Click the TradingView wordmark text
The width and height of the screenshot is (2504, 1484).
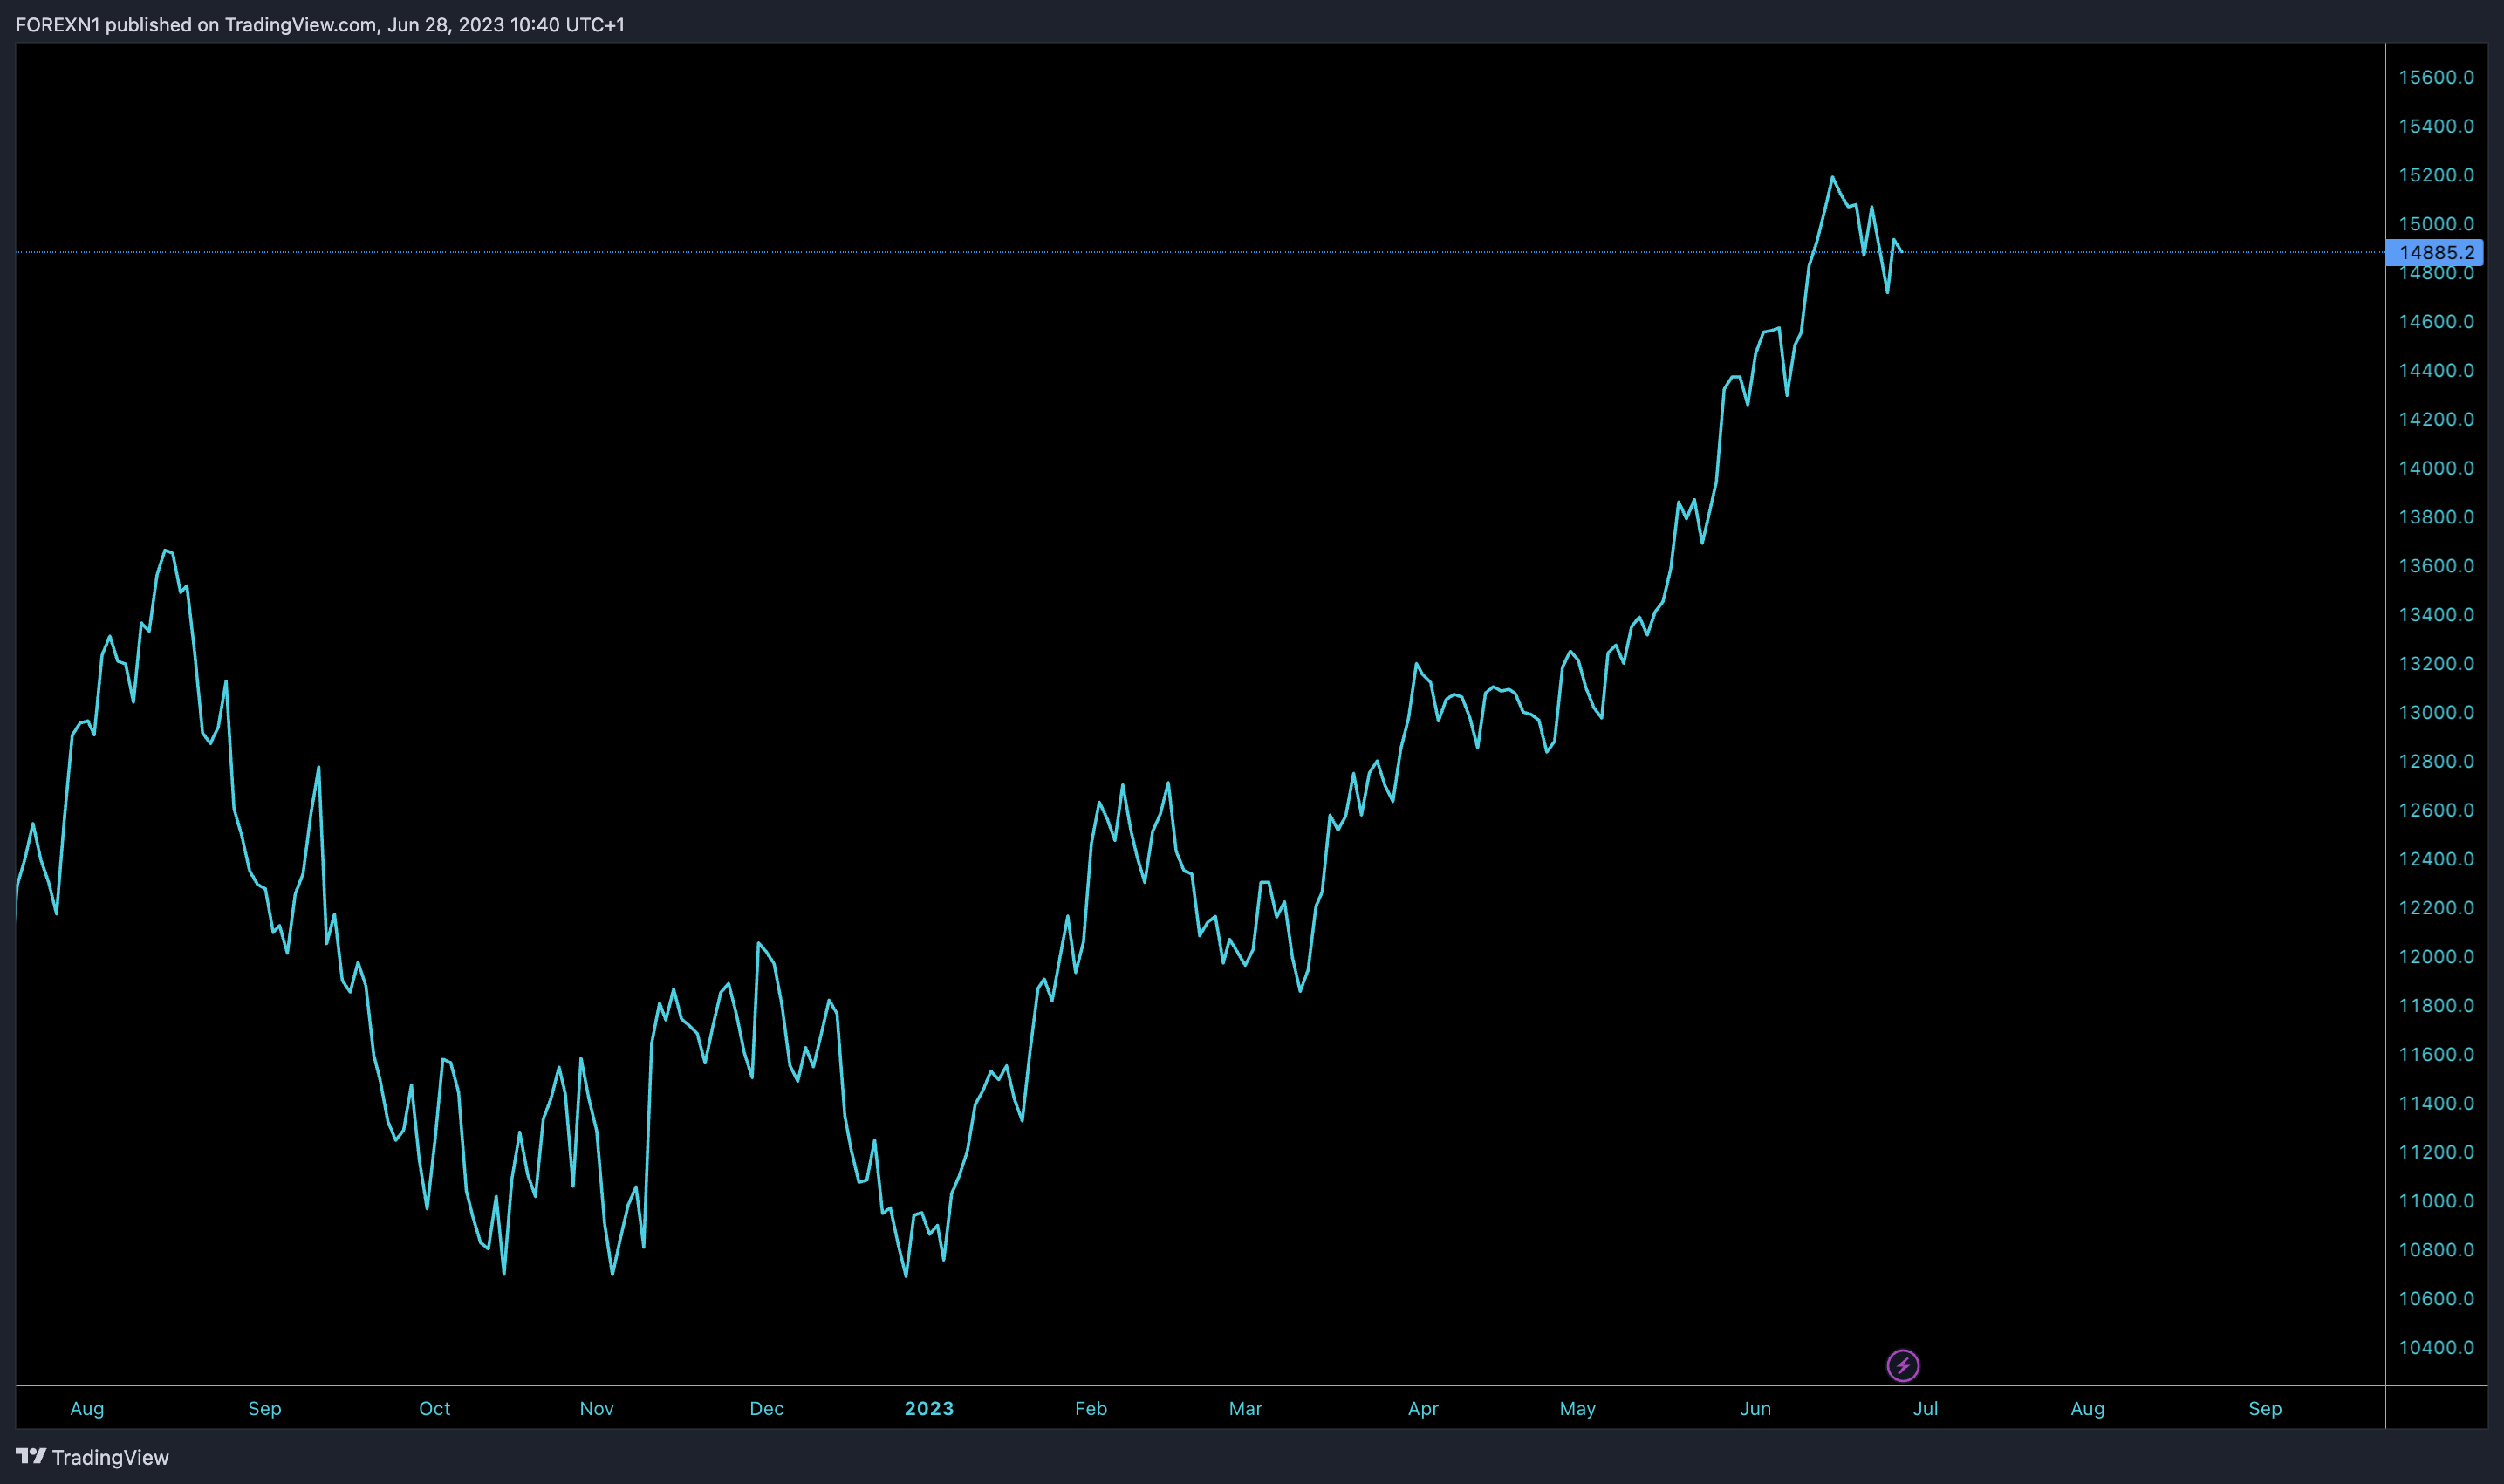[x=110, y=1457]
